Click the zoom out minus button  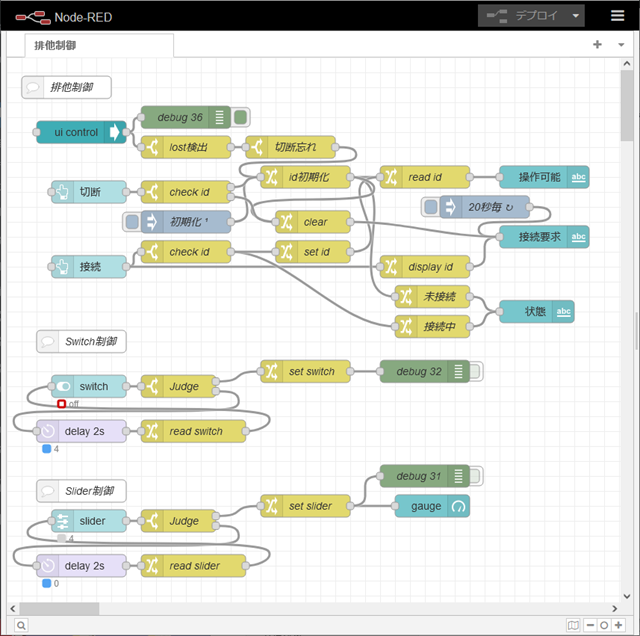(589, 625)
